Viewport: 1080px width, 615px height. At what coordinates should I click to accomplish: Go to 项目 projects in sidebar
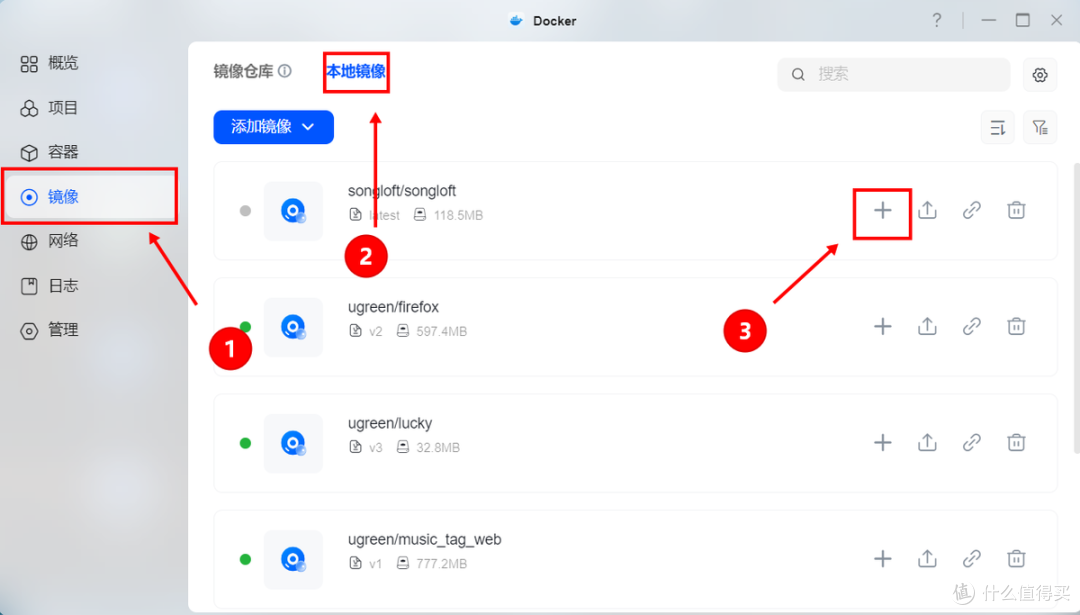tap(50, 107)
